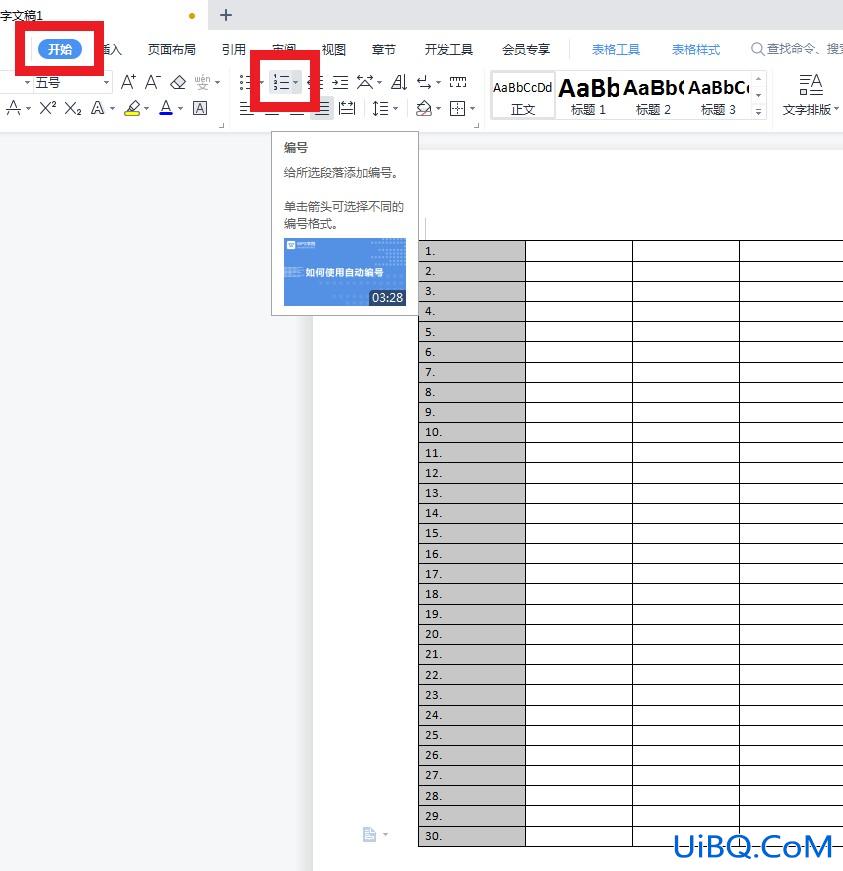
Task: Apply the 标题 2 style
Action: [x=653, y=95]
